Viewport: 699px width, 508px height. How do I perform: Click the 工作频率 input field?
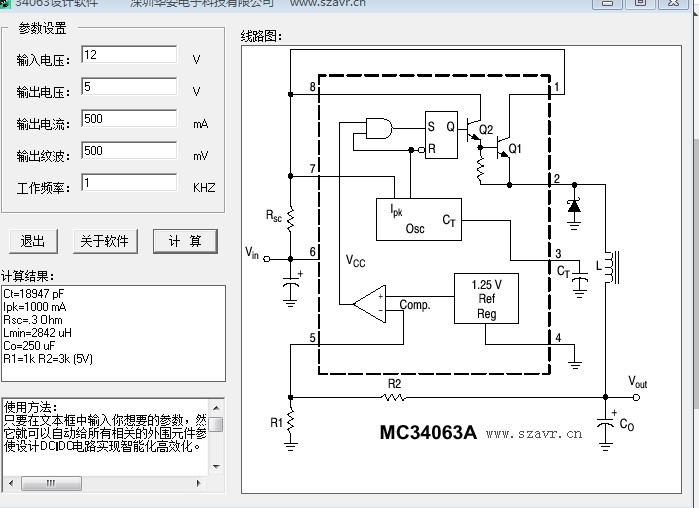(129, 183)
